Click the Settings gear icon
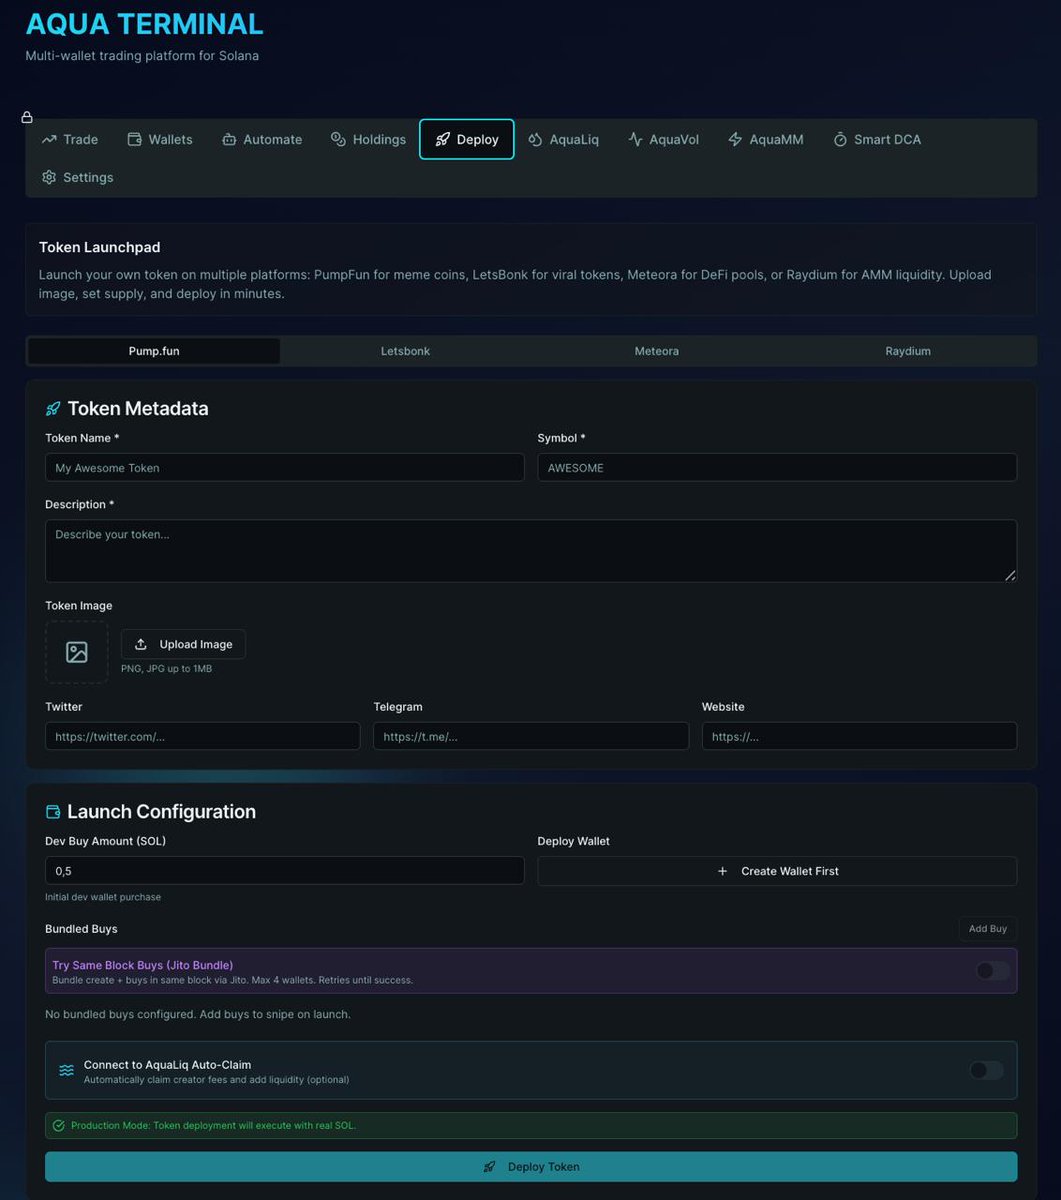Screen dimensions: 1061x1200 (49, 177)
